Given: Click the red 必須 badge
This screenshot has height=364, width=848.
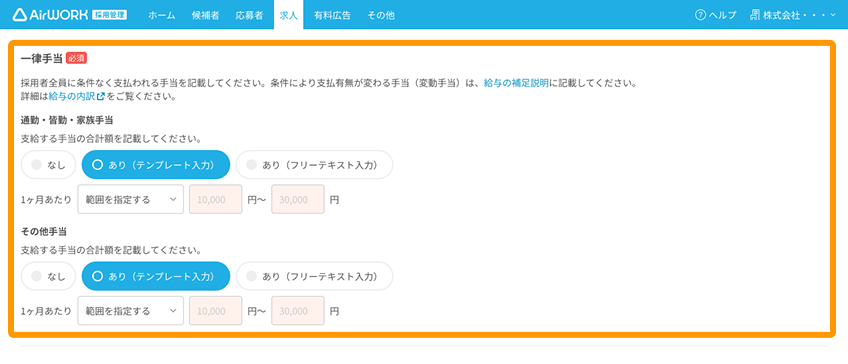Looking at the screenshot, I should (76, 58).
